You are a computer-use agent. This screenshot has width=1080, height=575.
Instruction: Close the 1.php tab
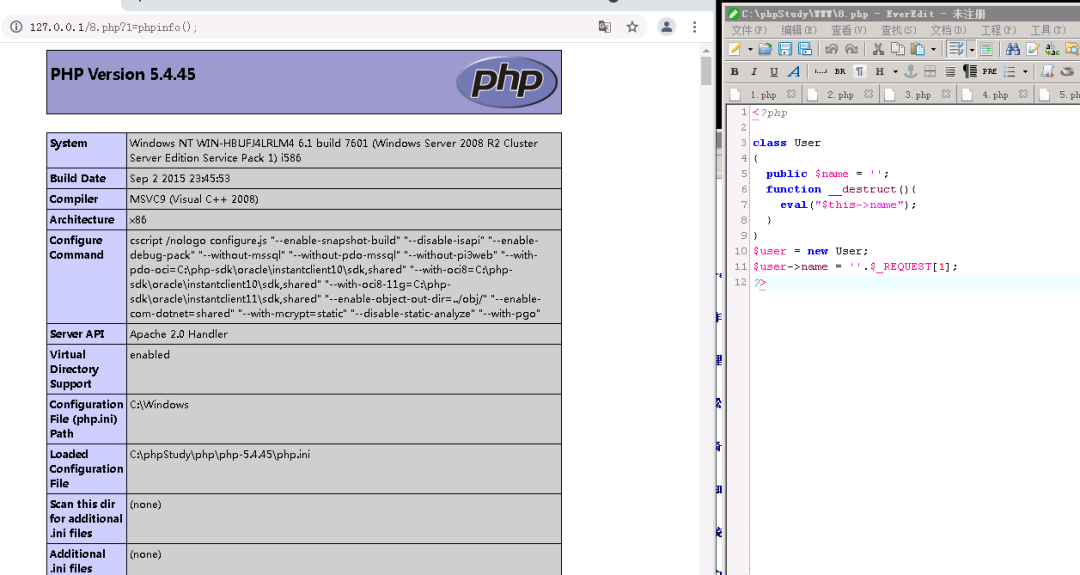791,94
